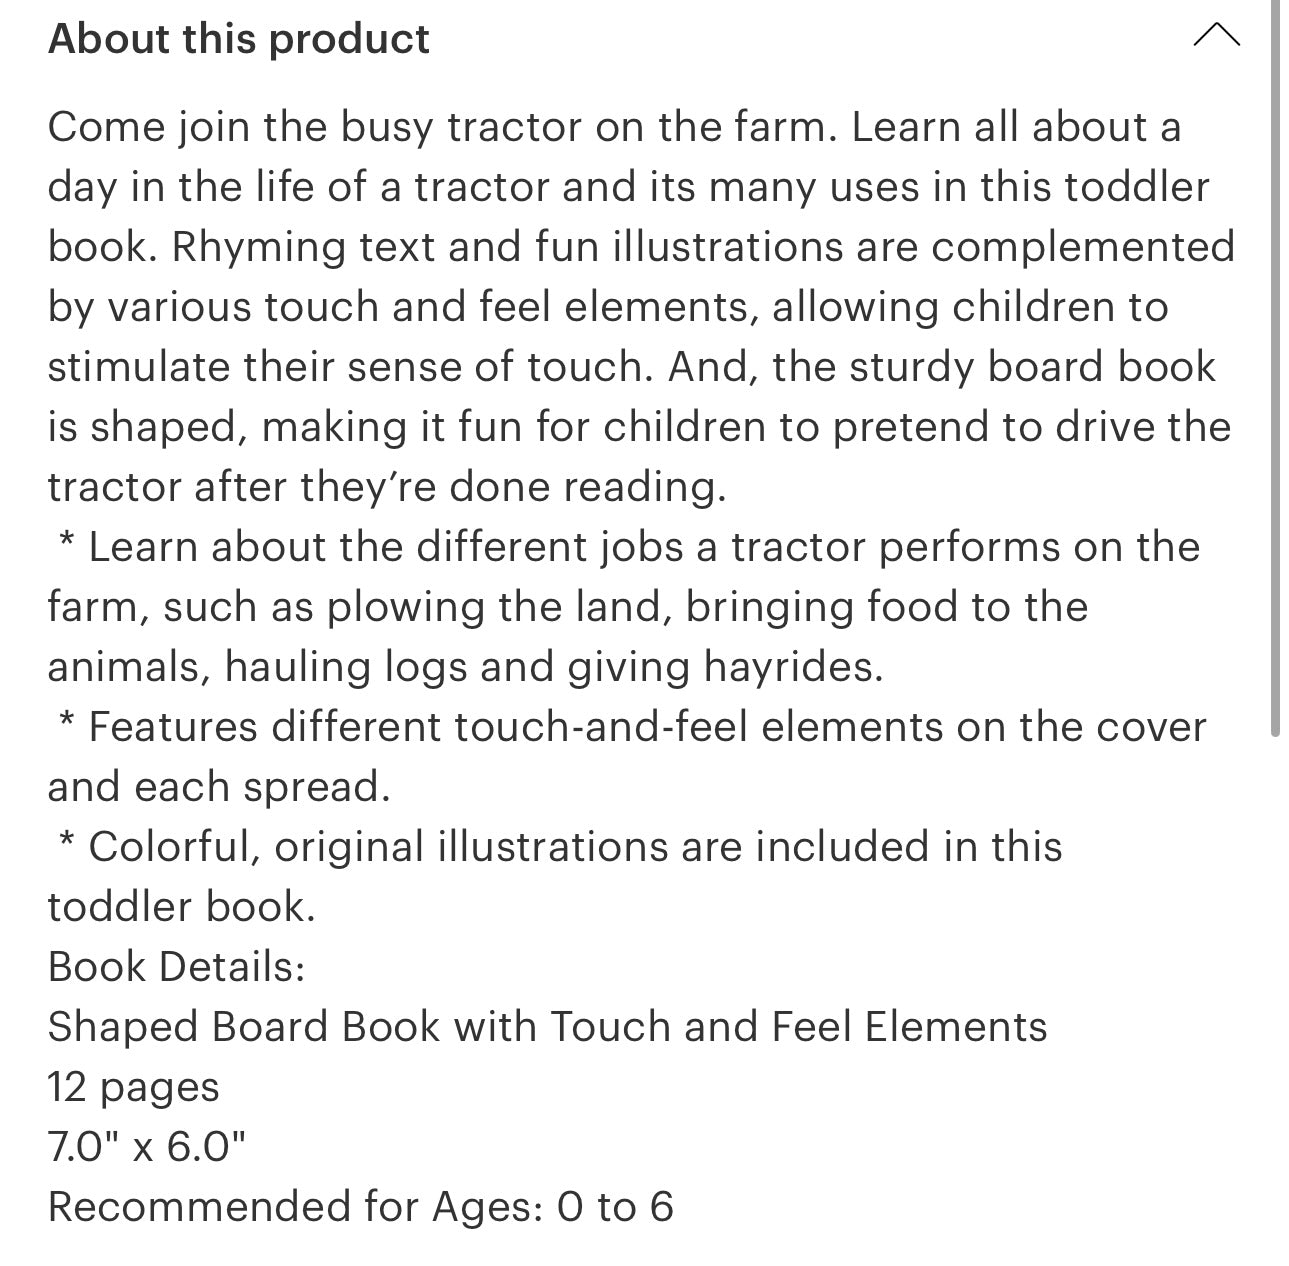Click Shaped Board Book with Touch and Feel Elements
Screen dimensions: 1289x1266
[x=547, y=1027]
